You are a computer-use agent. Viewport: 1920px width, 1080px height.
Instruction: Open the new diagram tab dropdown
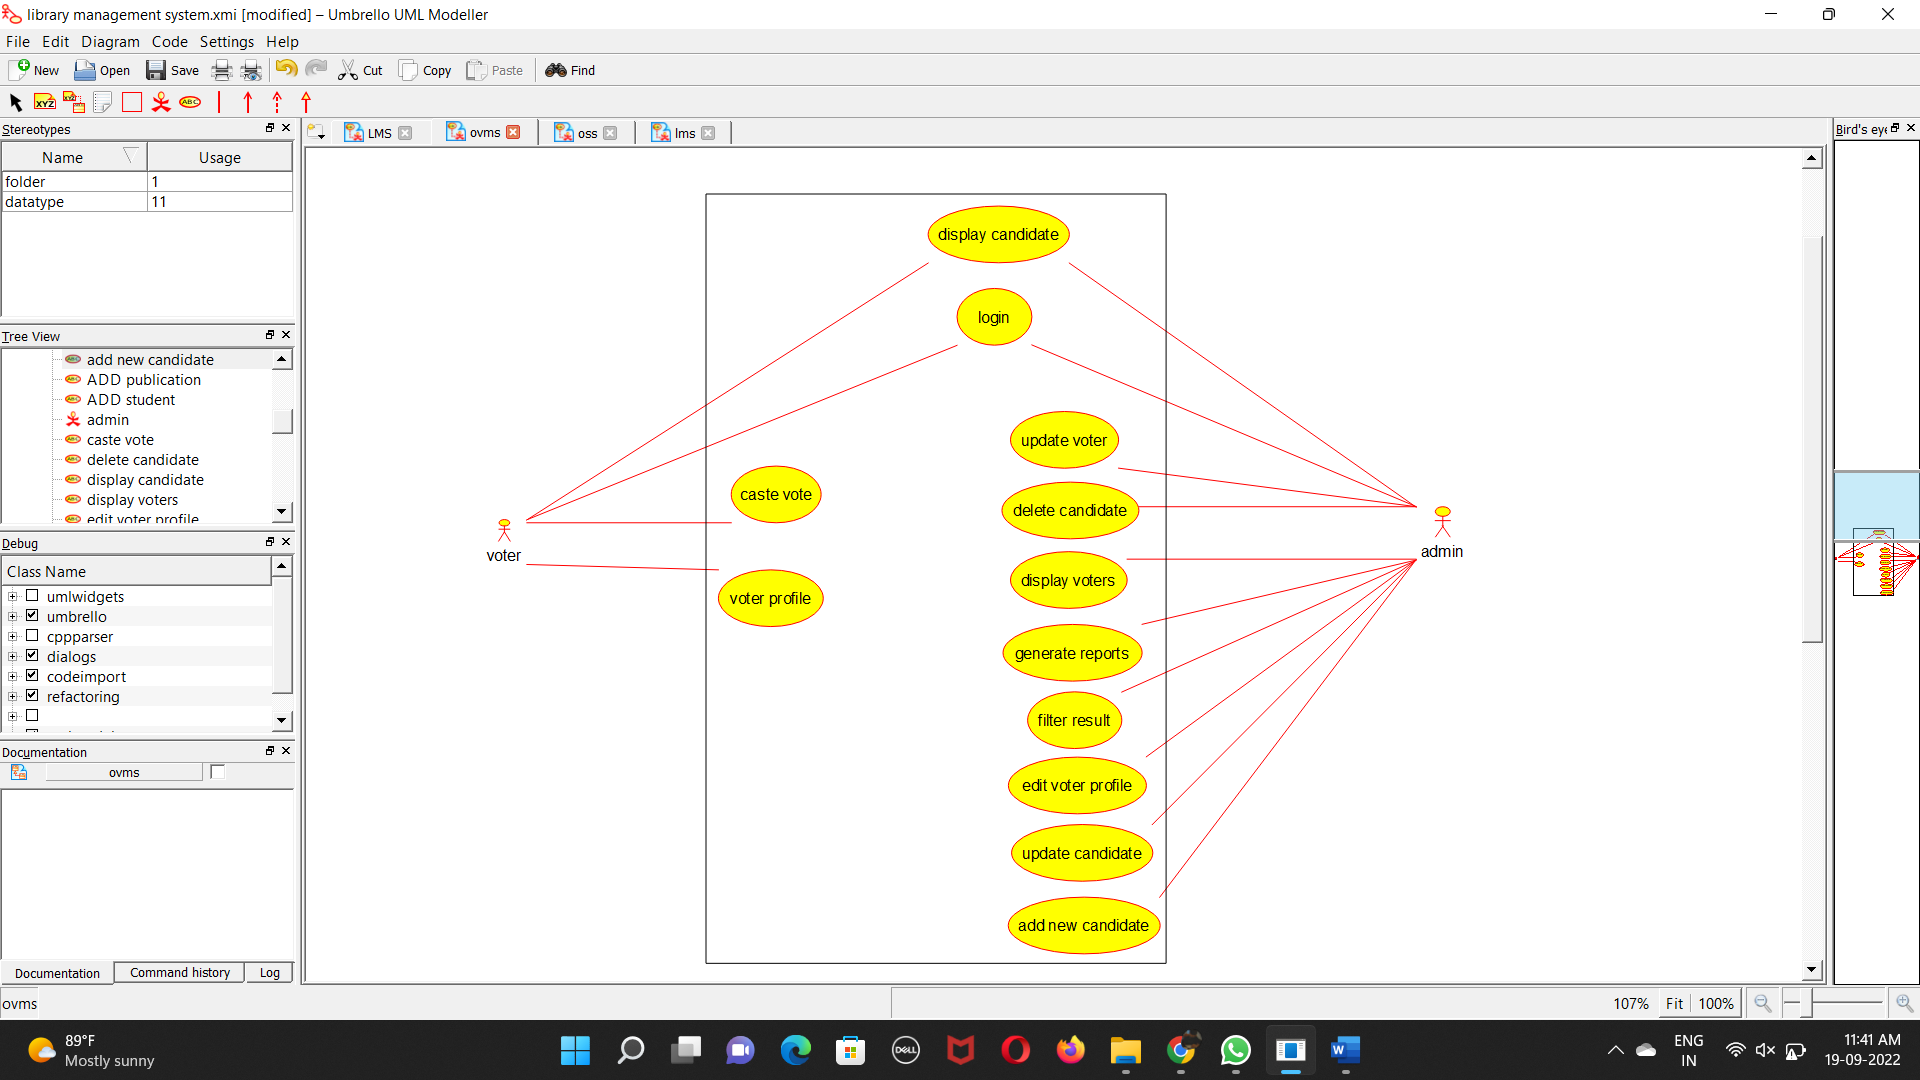click(317, 133)
